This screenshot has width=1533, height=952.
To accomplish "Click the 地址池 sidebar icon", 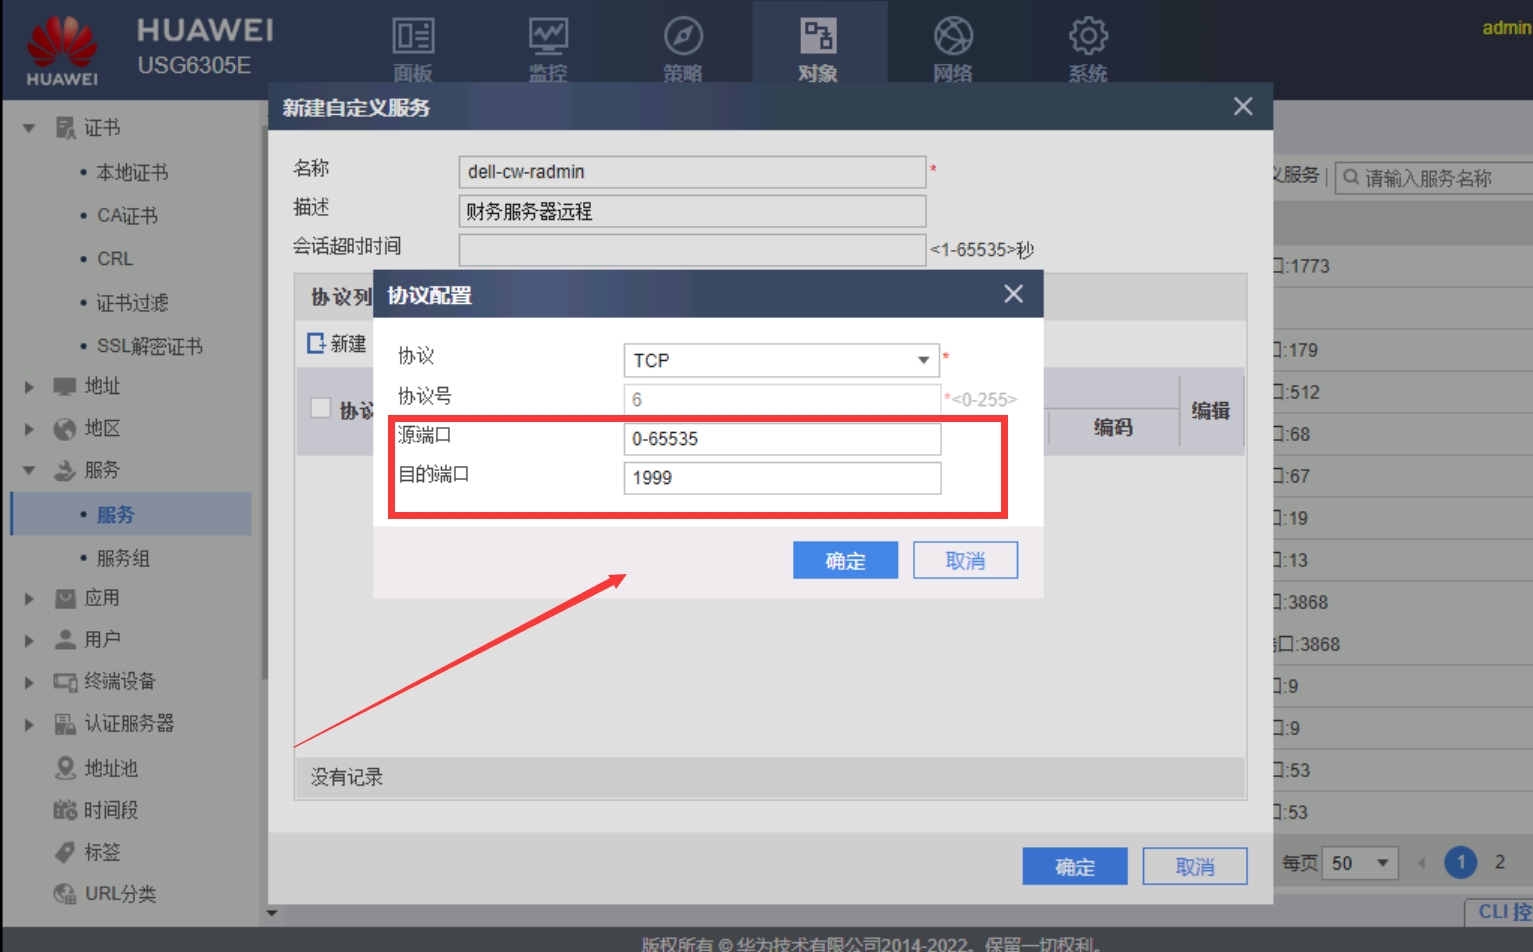I will click(65, 768).
